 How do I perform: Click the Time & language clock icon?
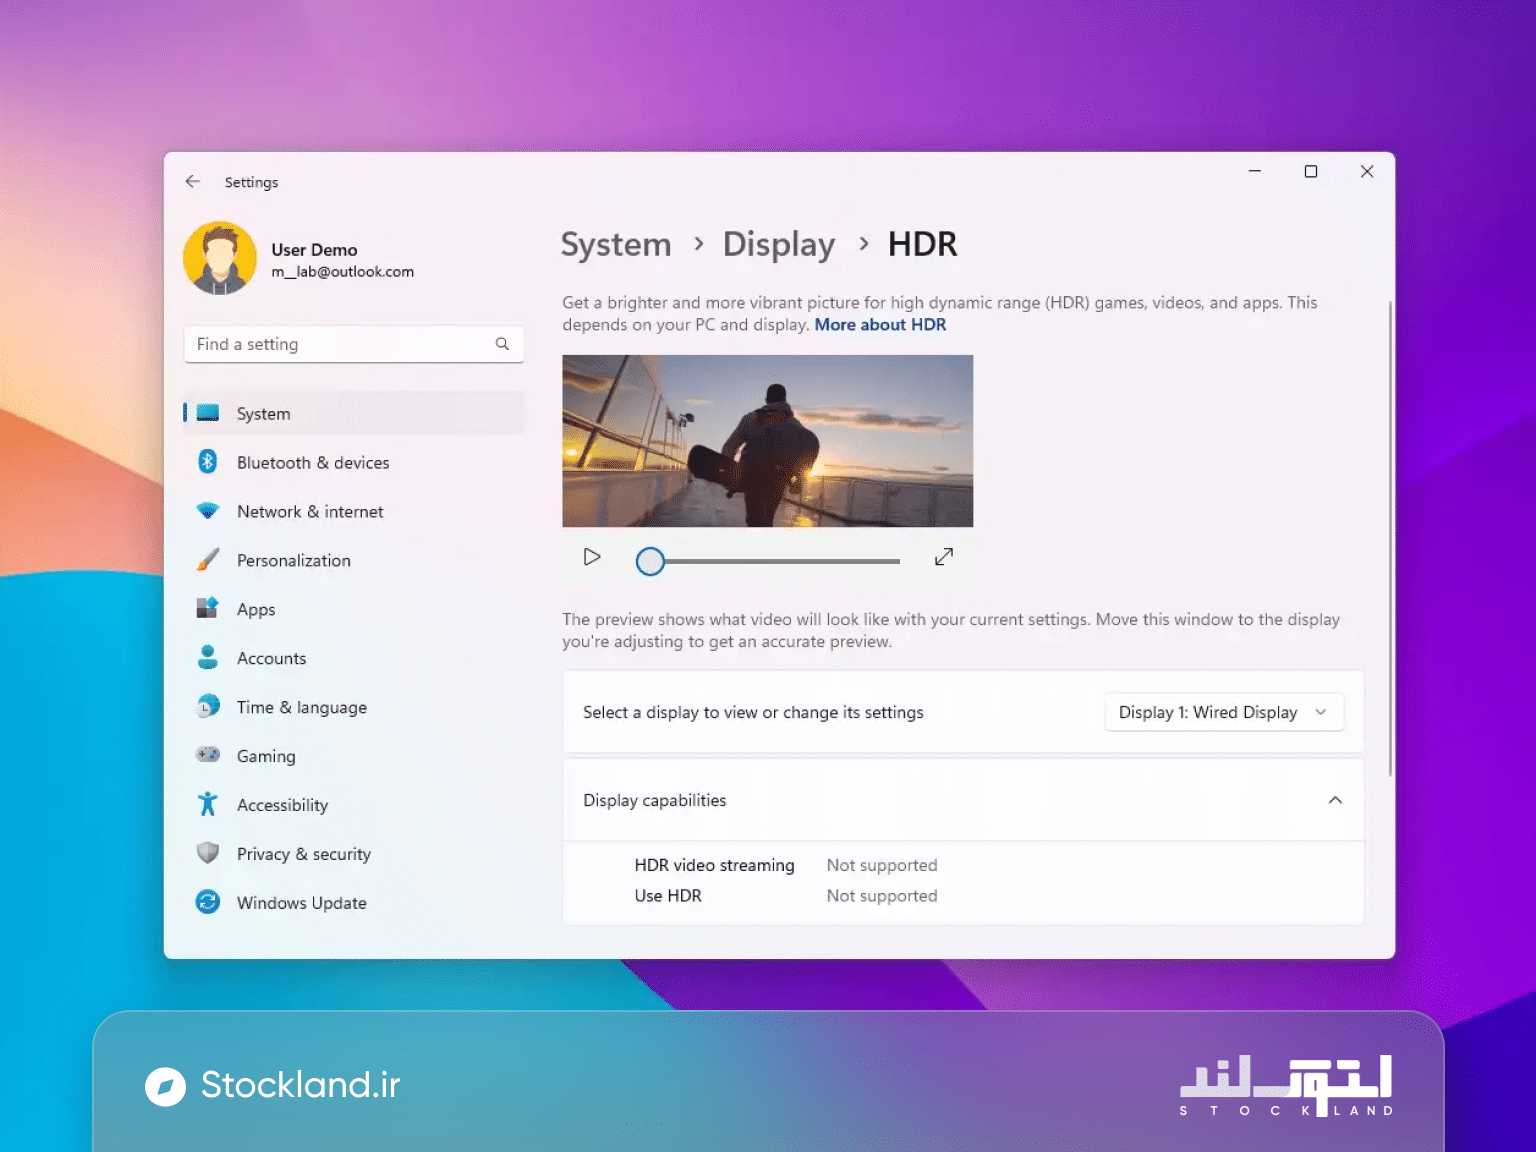(x=208, y=707)
